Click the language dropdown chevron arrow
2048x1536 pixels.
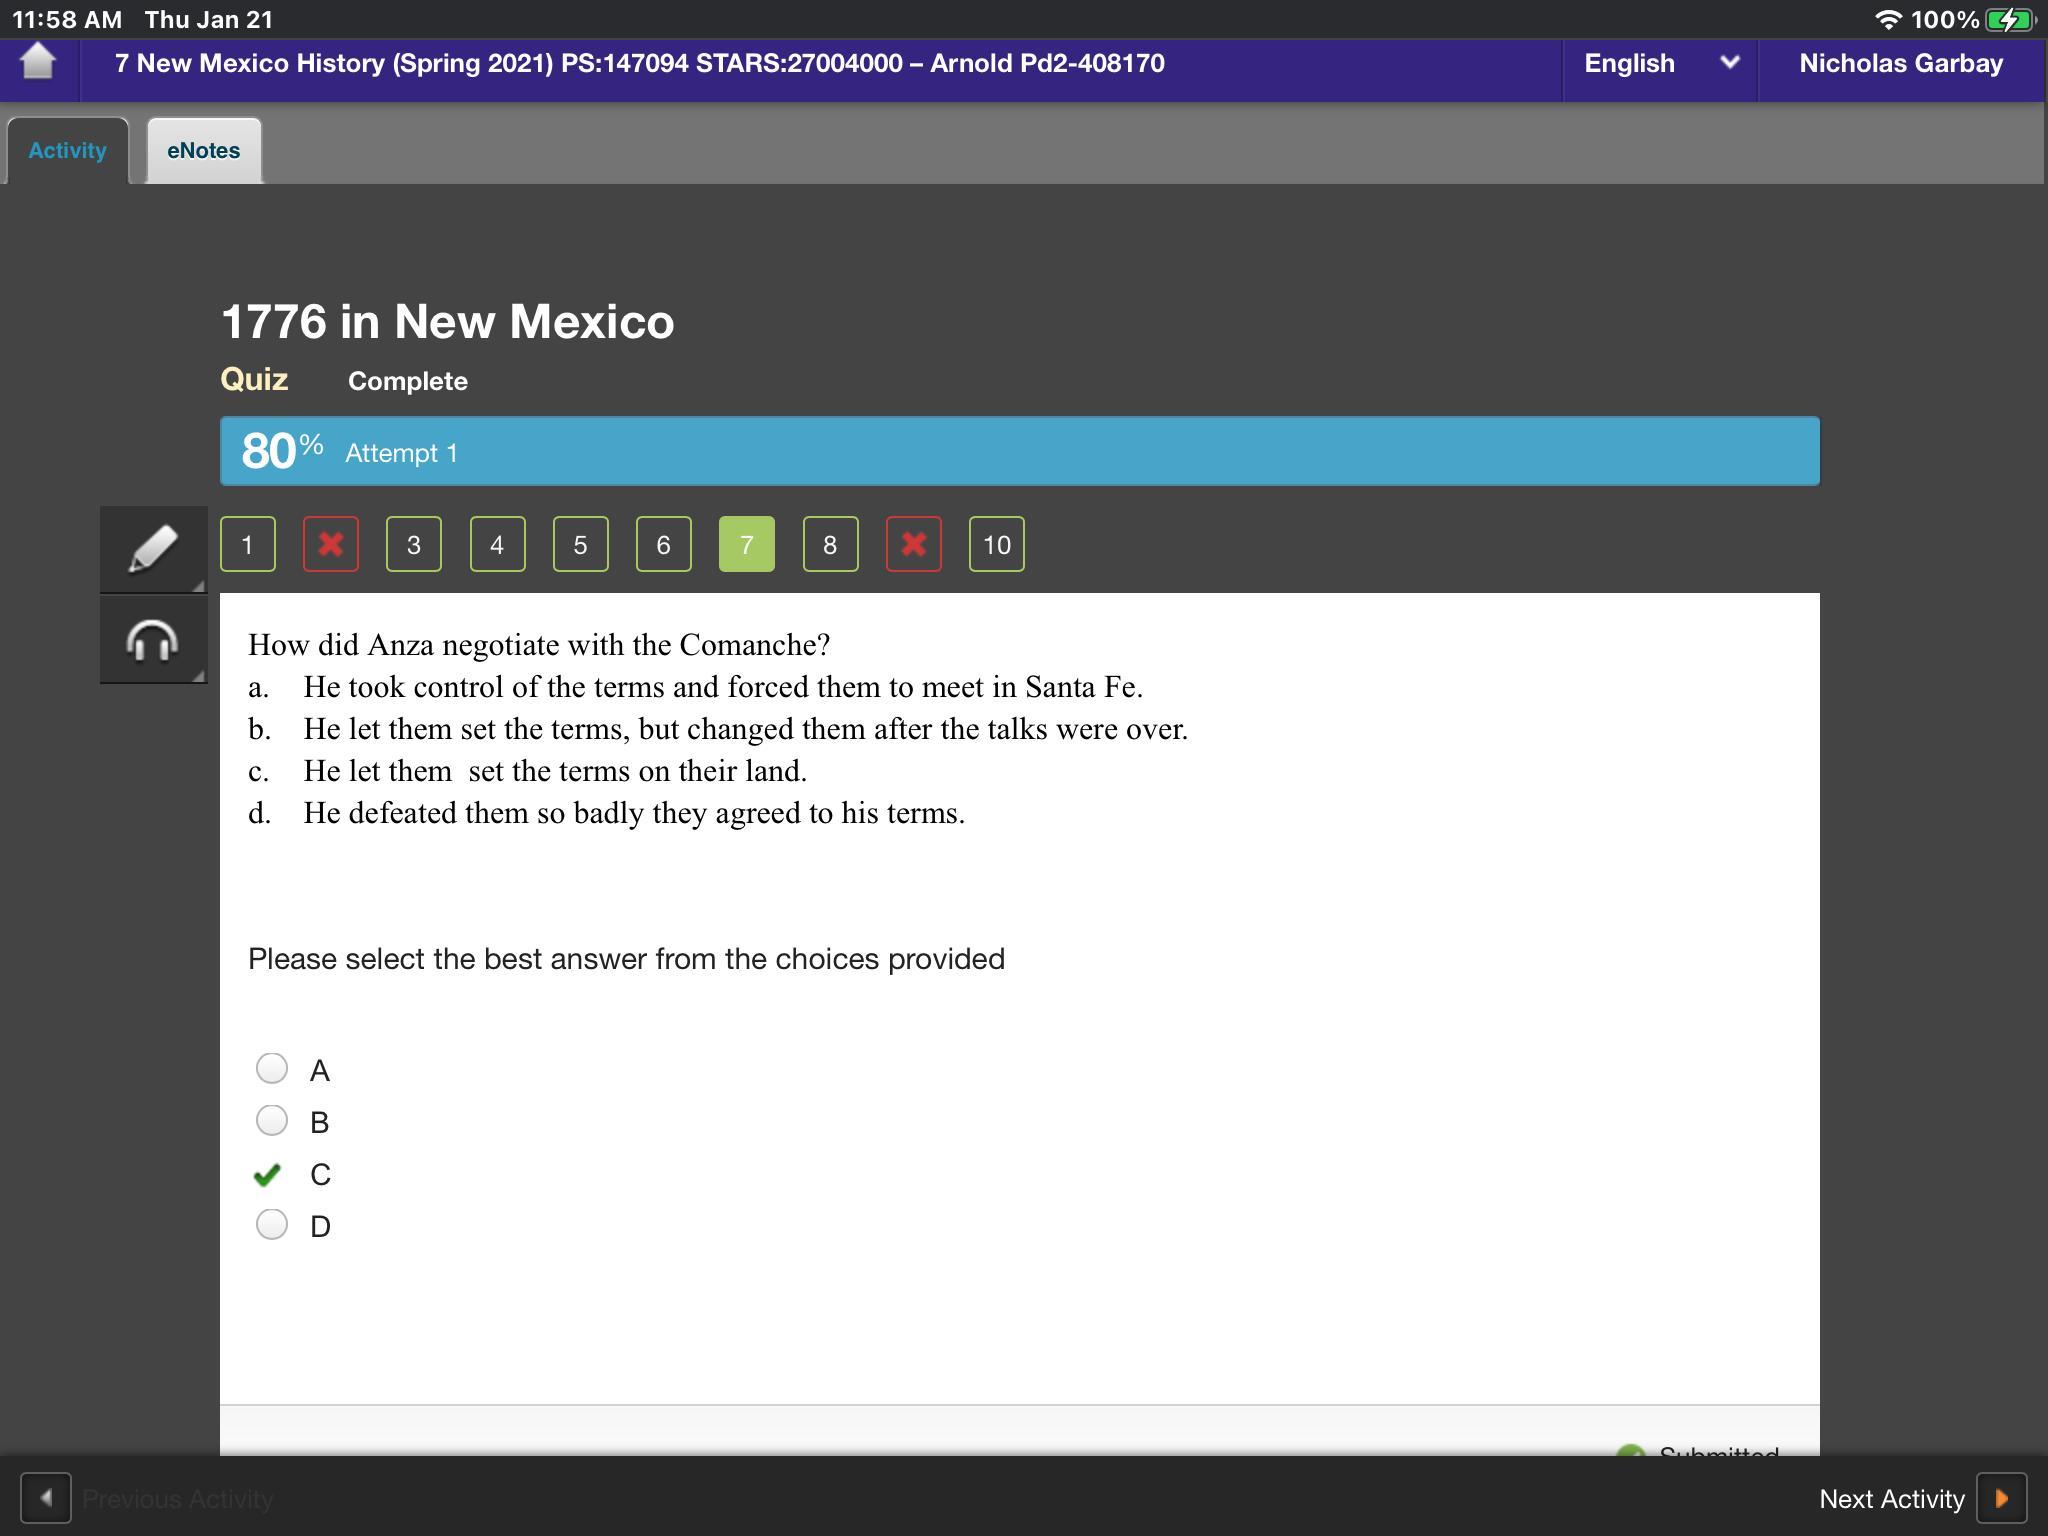[x=1729, y=63]
